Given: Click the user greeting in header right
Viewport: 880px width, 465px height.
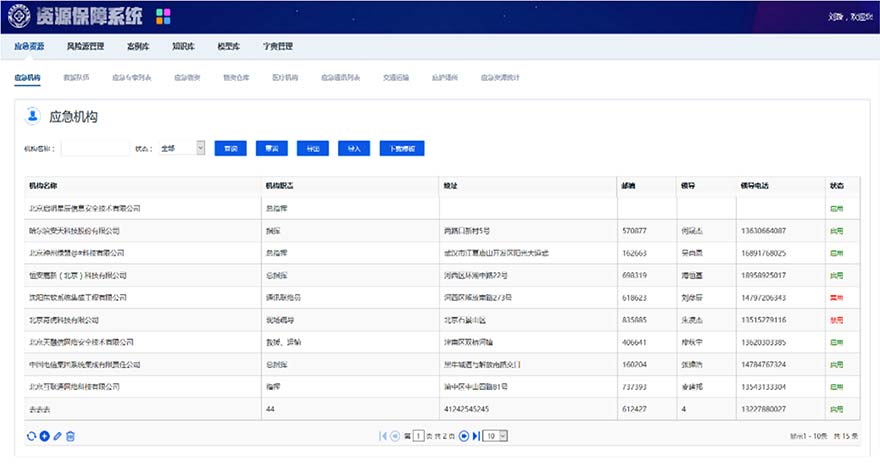Looking at the screenshot, I should (x=850, y=17).
